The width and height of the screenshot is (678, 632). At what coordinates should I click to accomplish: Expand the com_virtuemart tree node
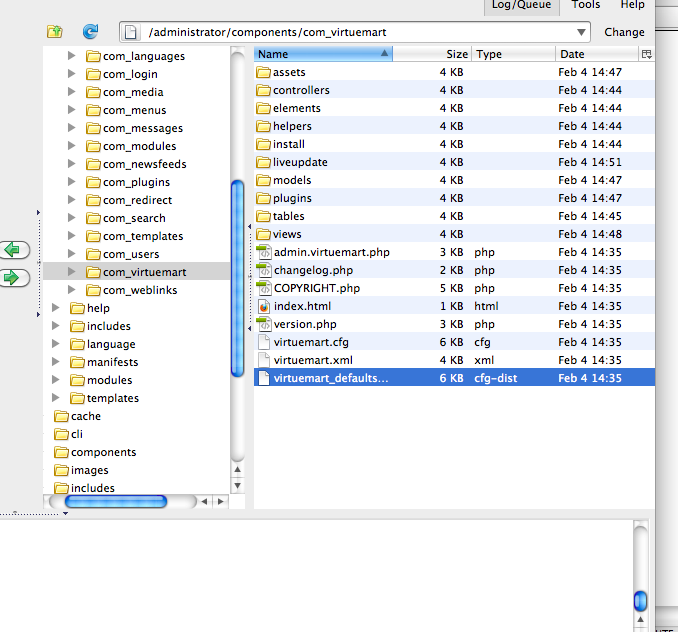[x=71, y=271]
